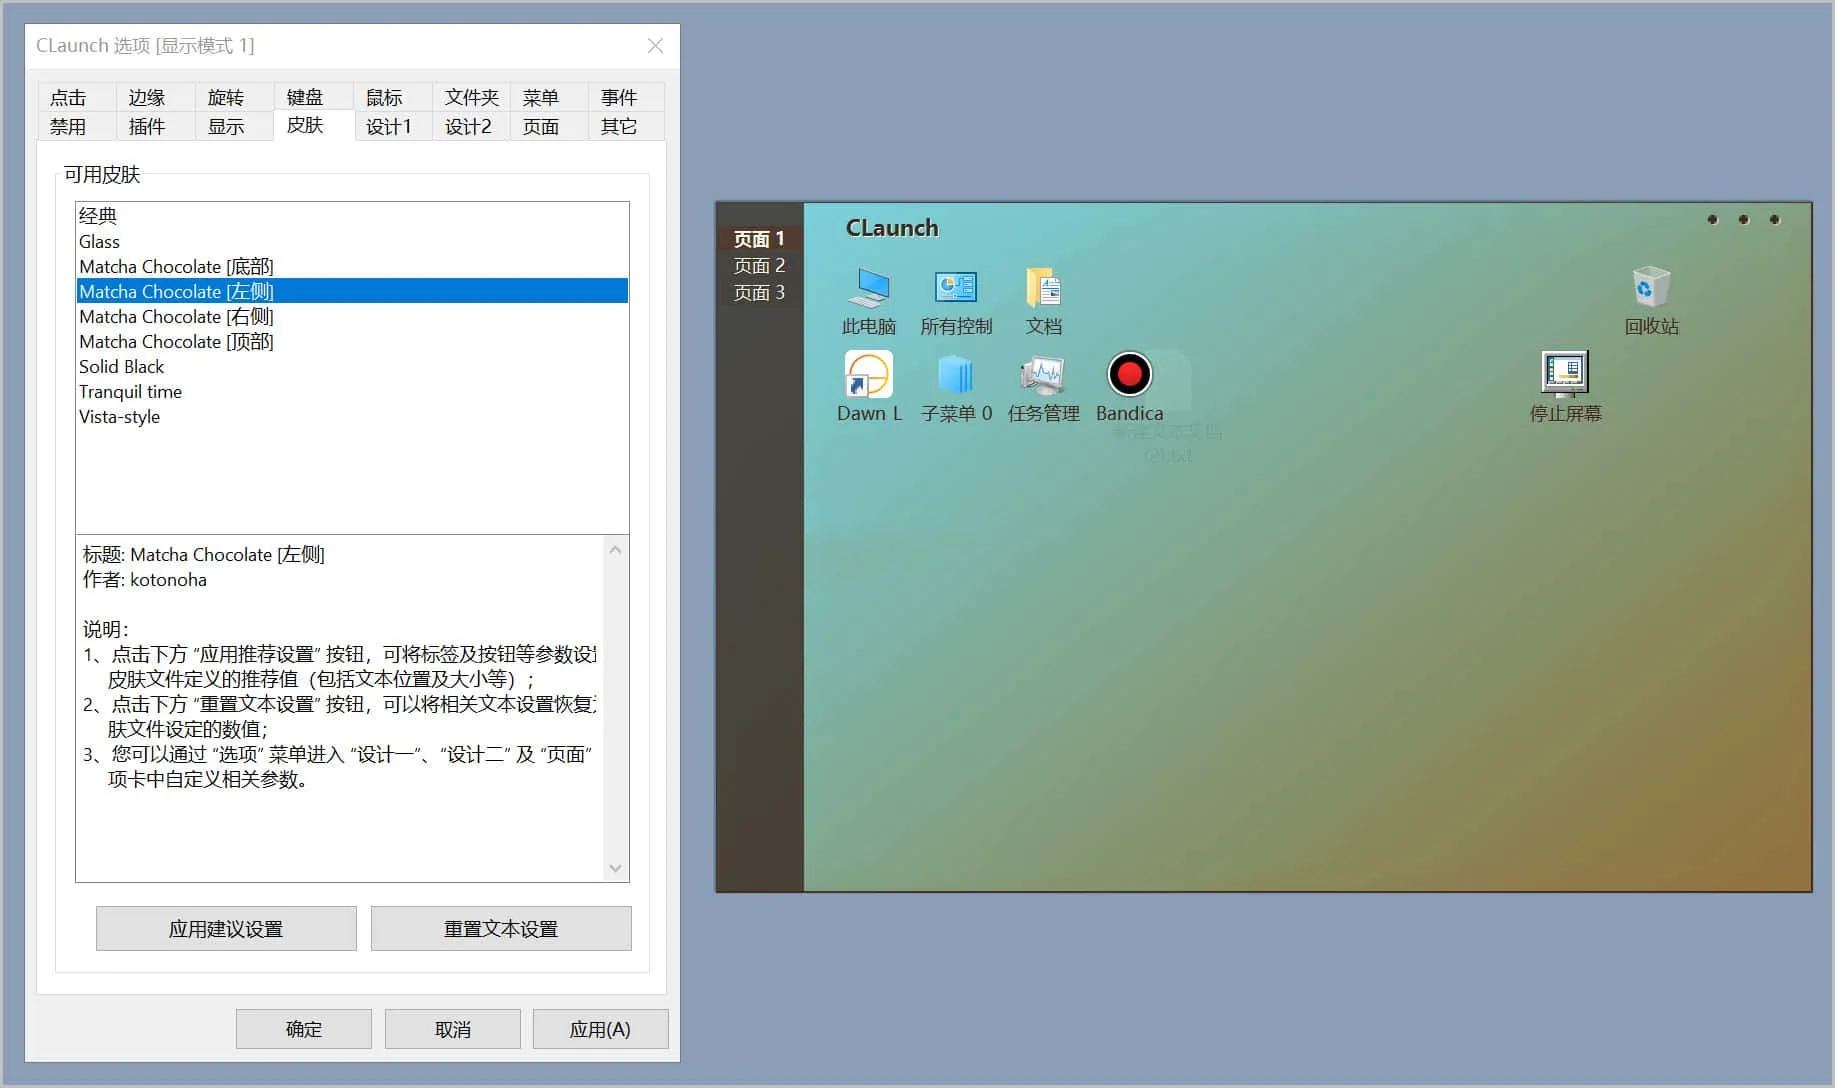Start Bandica red record icon
The width and height of the screenshot is (1835, 1088).
click(1129, 375)
